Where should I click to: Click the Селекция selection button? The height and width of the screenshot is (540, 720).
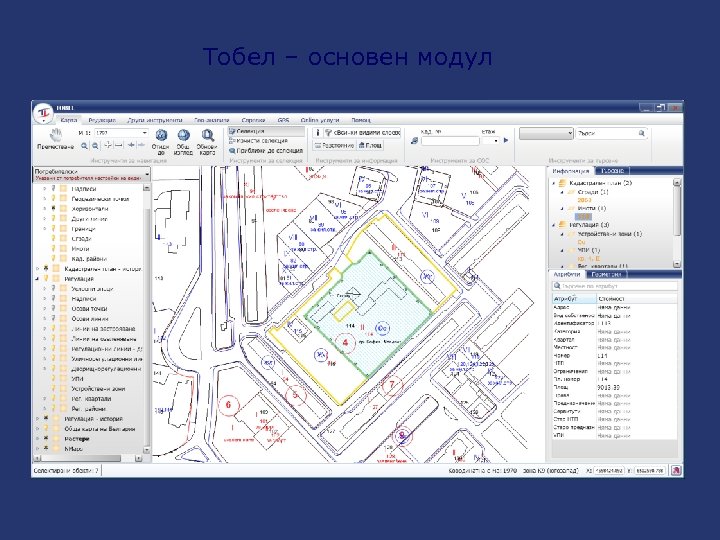[x=266, y=131]
